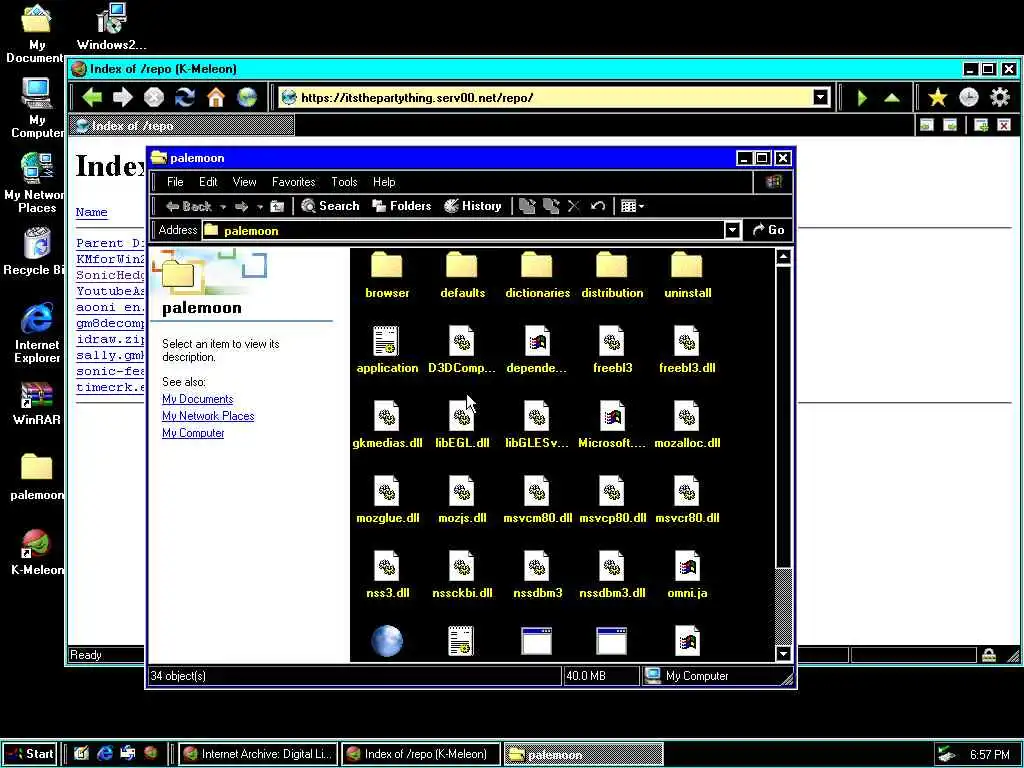The width and height of the screenshot is (1024, 768).
Task: Click the K-Meleon Go play arrow
Action: [862, 98]
